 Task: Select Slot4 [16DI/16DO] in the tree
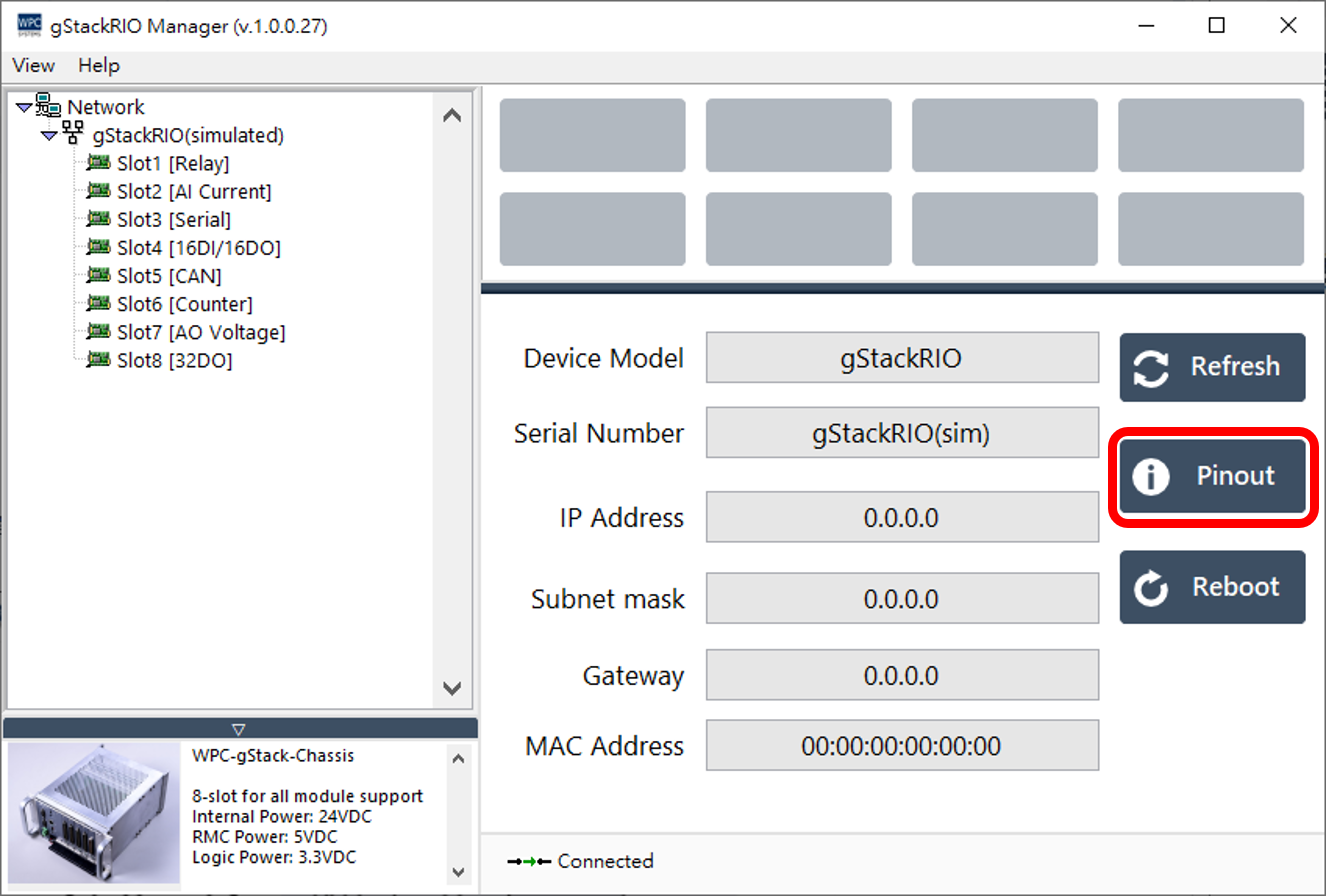tap(198, 248)
